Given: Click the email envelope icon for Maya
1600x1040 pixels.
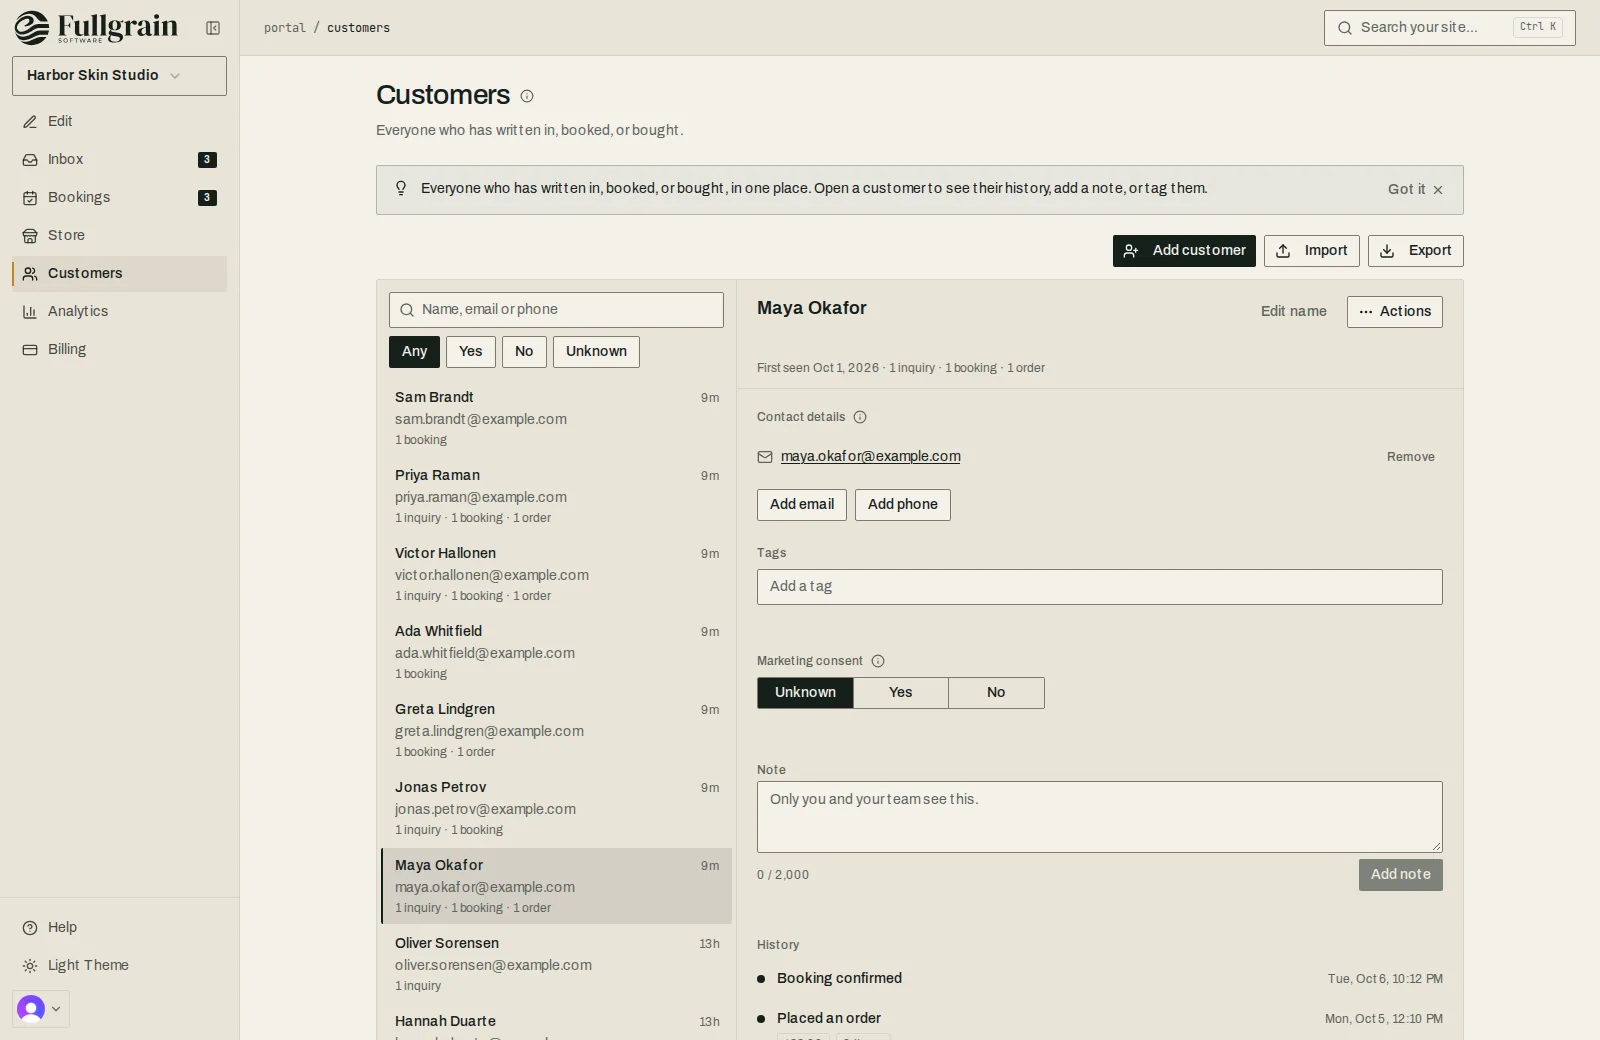Looking at the screenshot, I should (765, 457).
